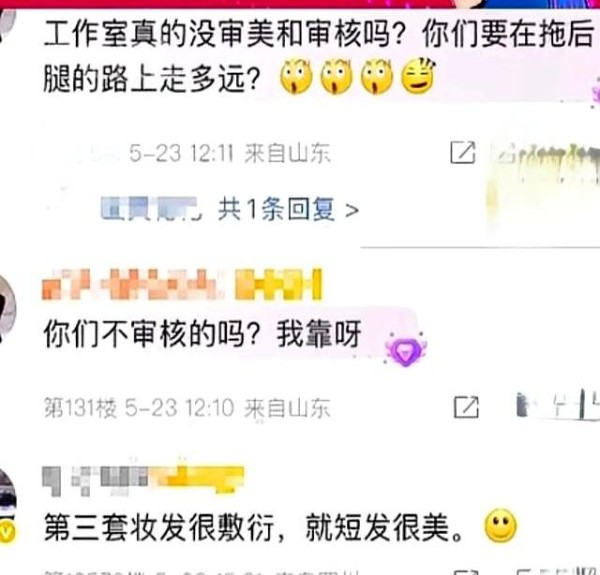The width and height of the screenshot is (600, 575).
Task: Open blurred replier name before 共1条回复
Action: (x=151, y=208)
